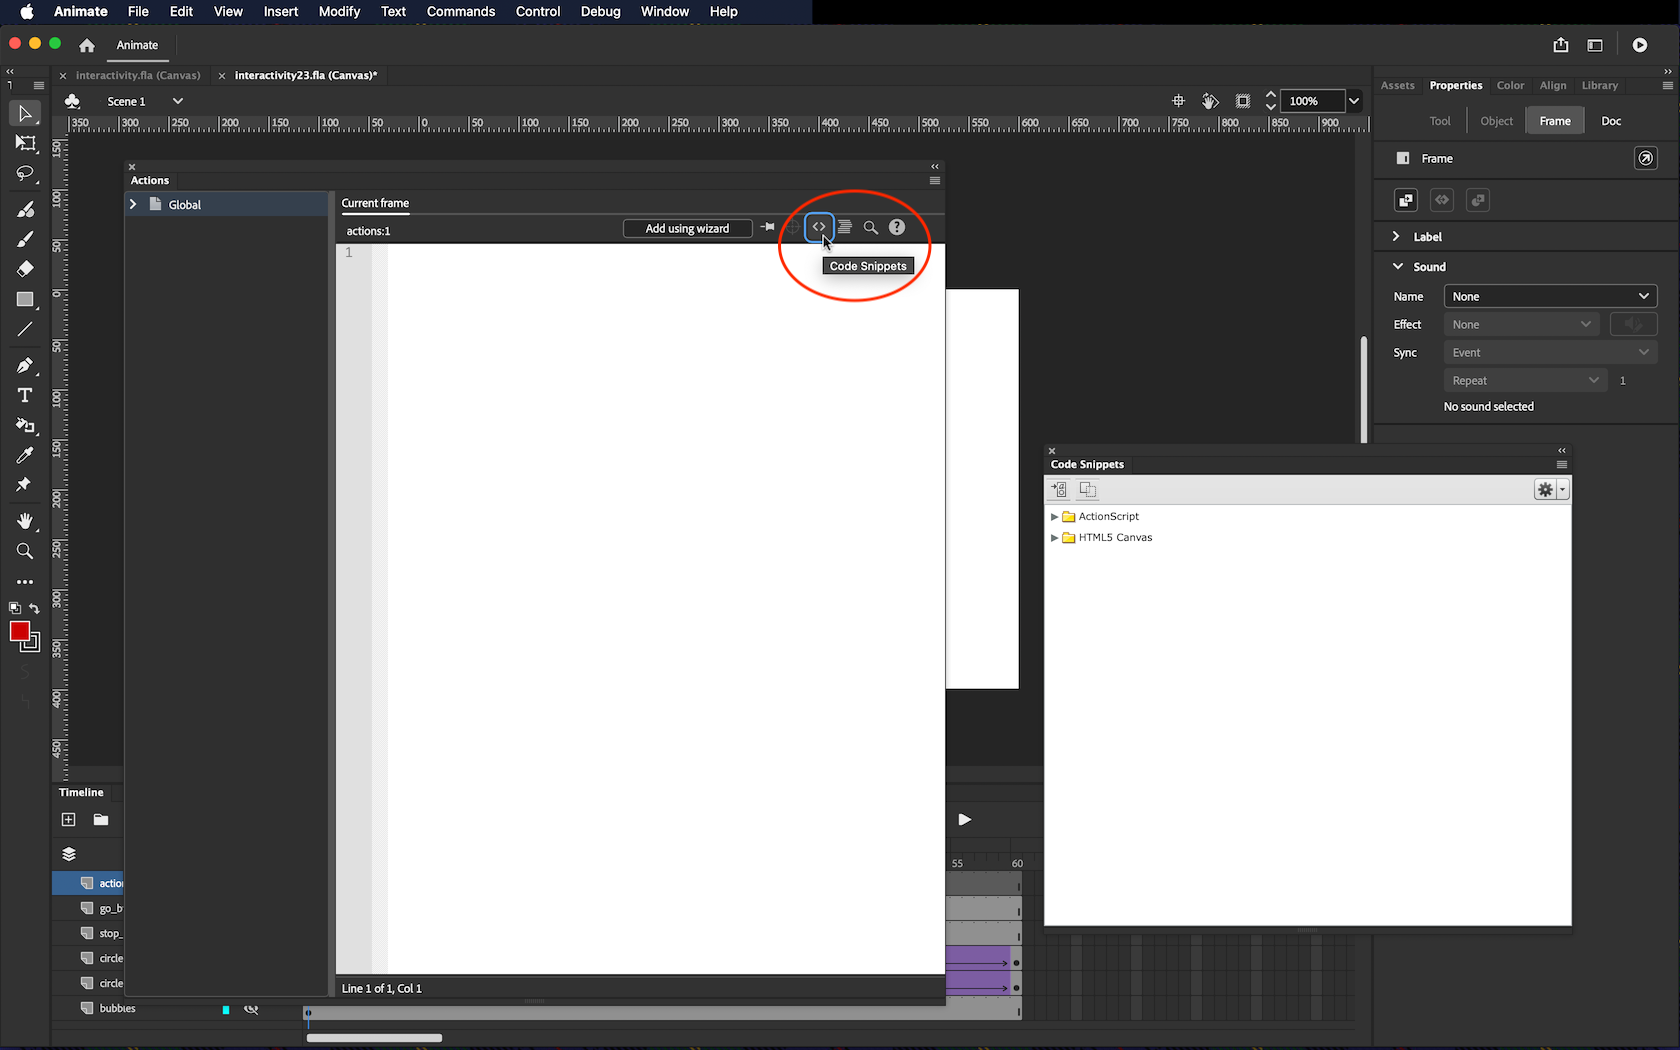This screenshot has height=1050, width=1680.
Task: Switch to Doc properties button
Action: [1610, 121]
